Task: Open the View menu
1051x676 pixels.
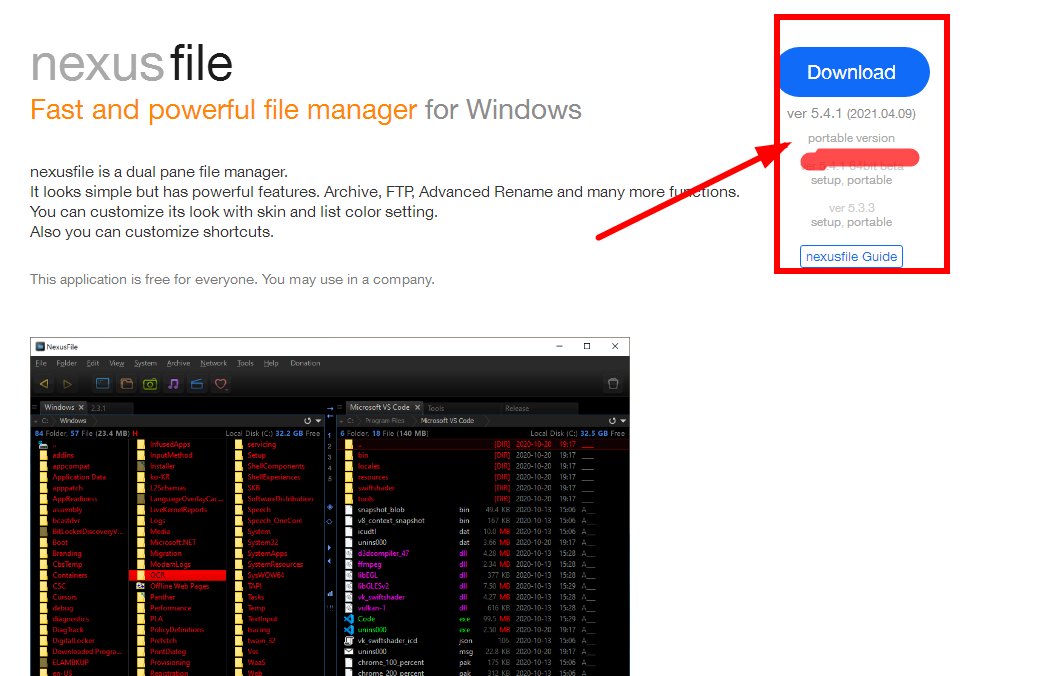Action: tap(117, 363)
